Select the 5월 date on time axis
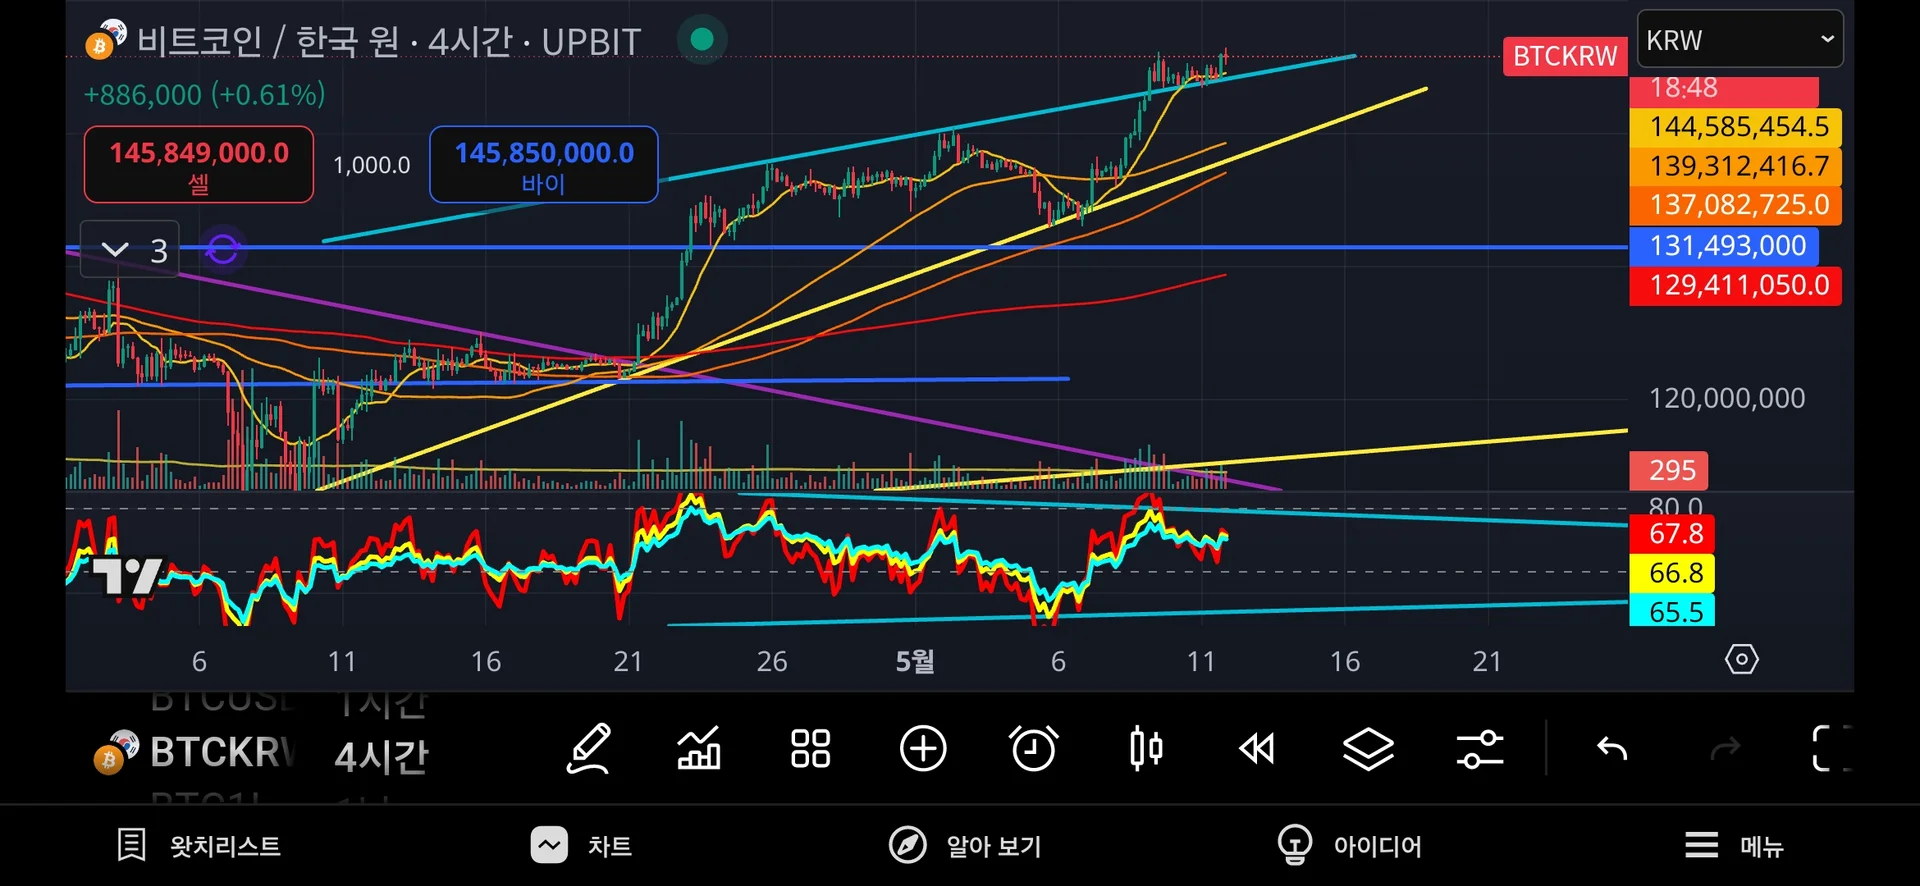1920x886 pixels. 915,661
